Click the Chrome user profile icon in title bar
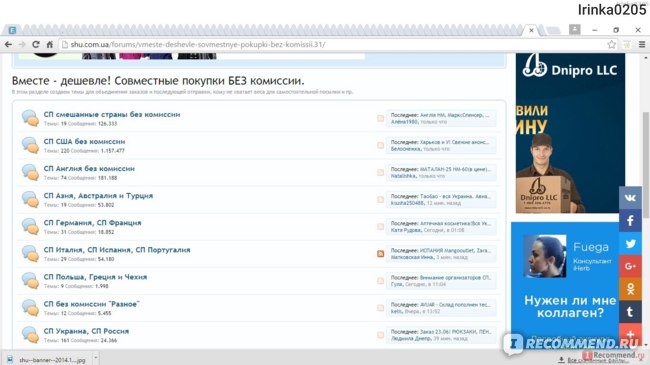This screenshot has width=650, height=365. click(575, 29)
